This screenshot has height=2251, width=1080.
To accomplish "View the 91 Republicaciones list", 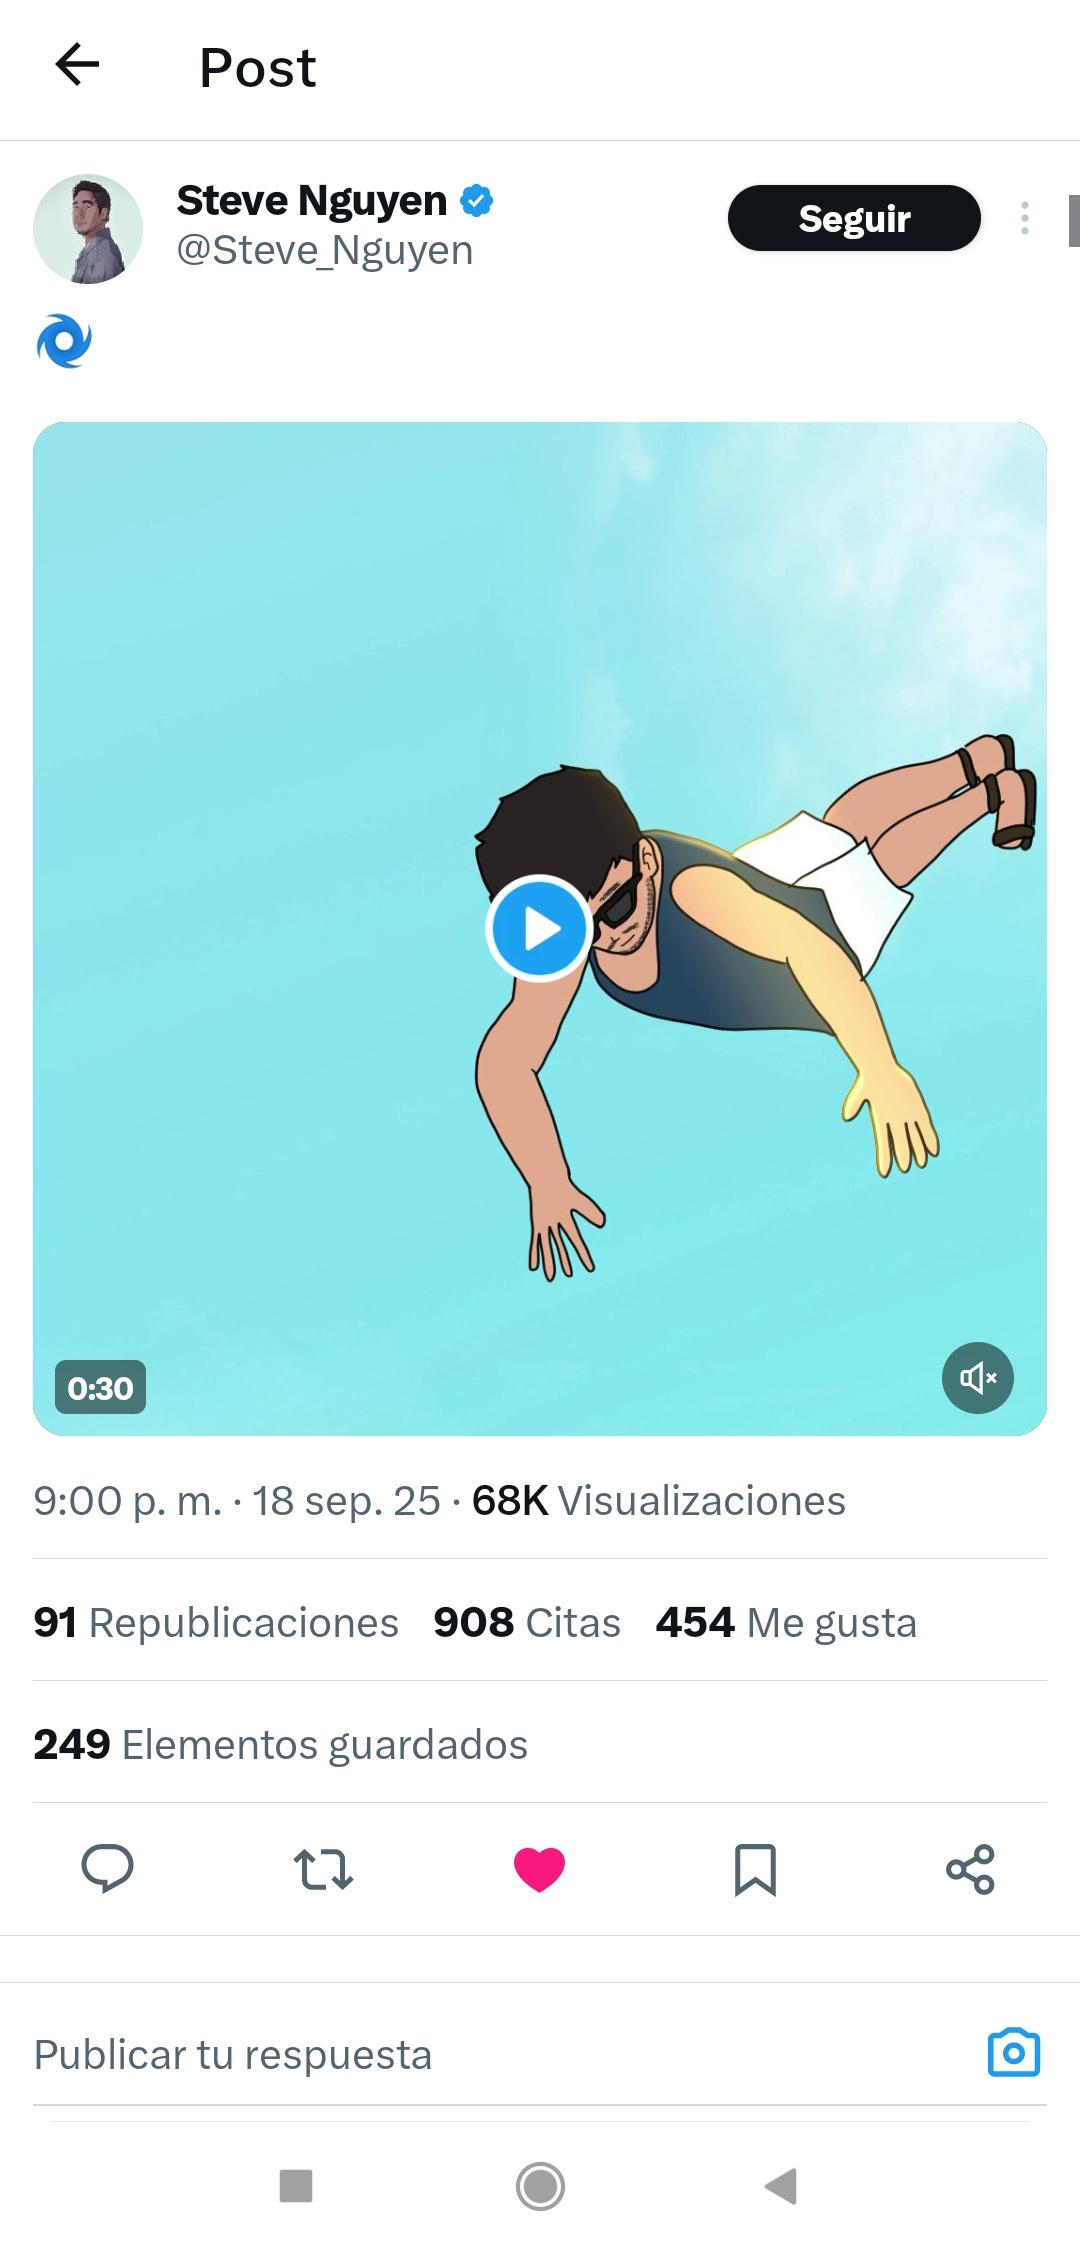I will tap(216, 1622).
